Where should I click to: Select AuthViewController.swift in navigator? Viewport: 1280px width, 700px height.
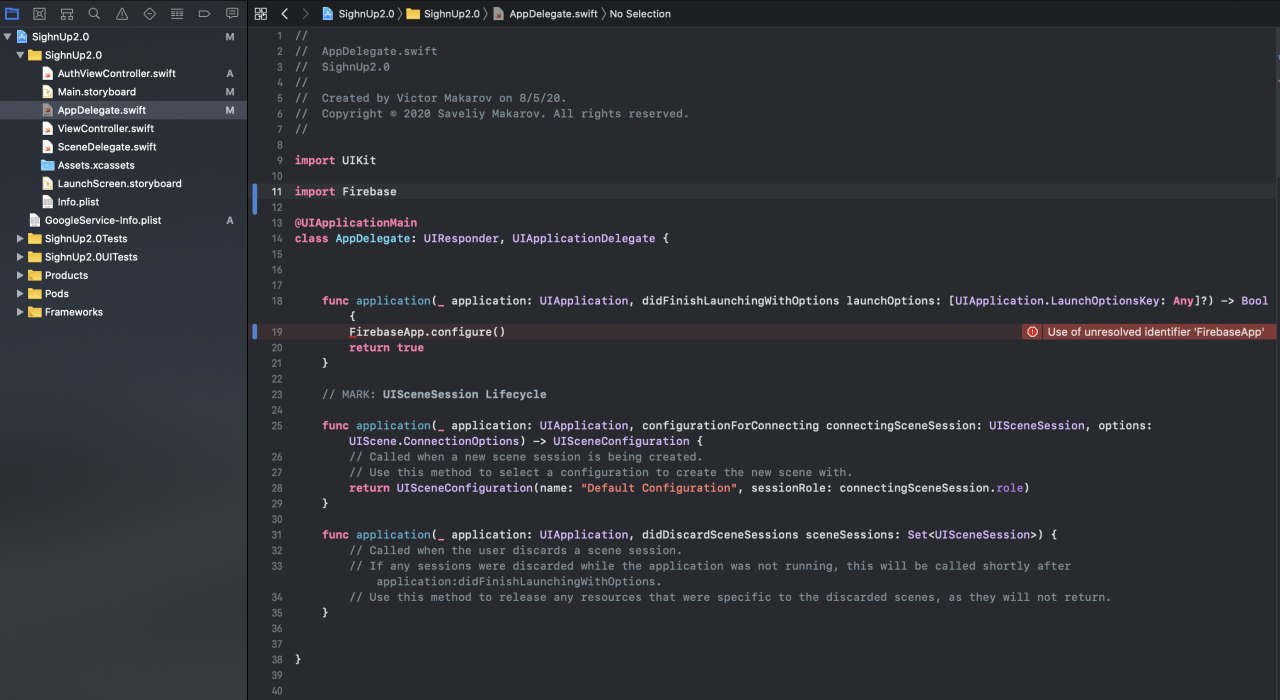123,74
